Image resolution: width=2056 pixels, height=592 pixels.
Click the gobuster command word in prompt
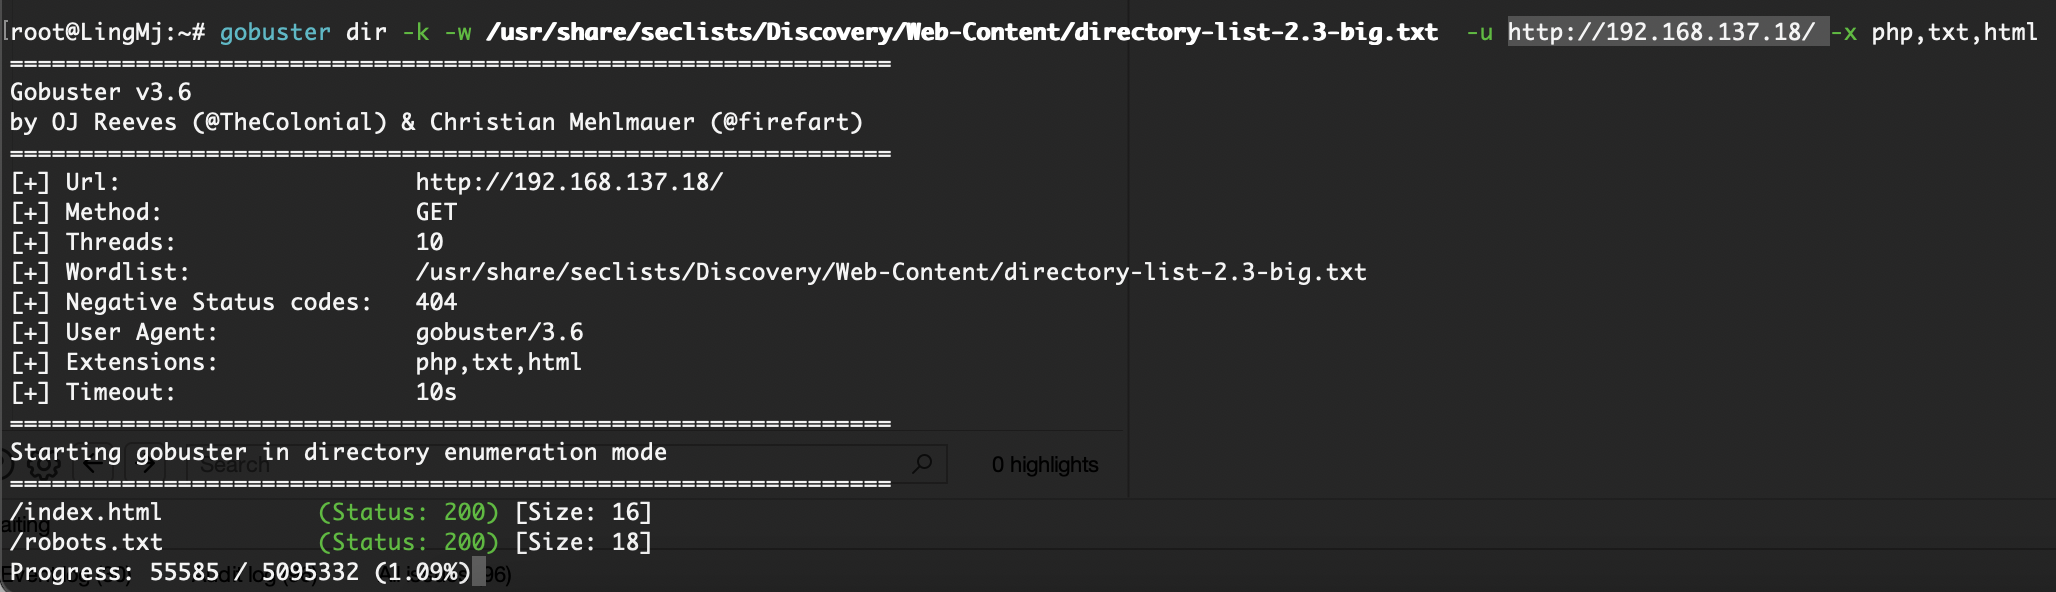(275, 32)
